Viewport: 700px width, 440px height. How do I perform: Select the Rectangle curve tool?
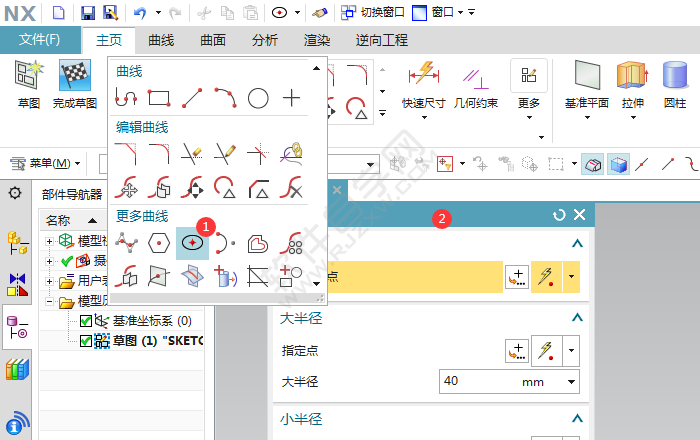158,98
